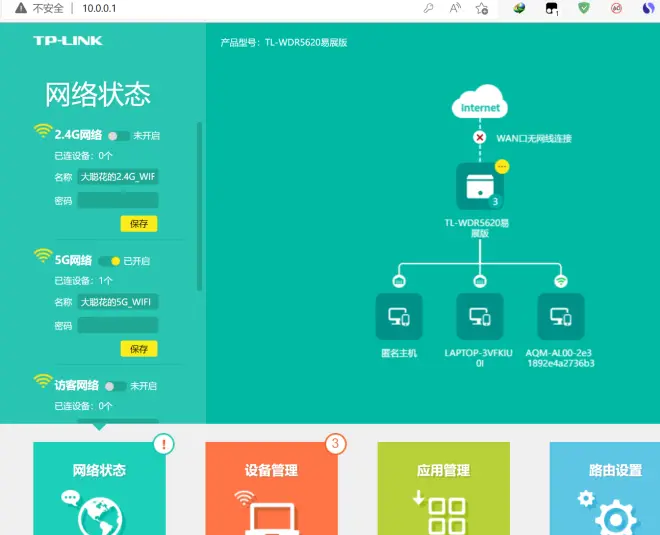Click the 2.4G网络 Wi-Fi icon
Image resolution: width=660 pixels, height=535 pixels.
click(x=43, y=131)
